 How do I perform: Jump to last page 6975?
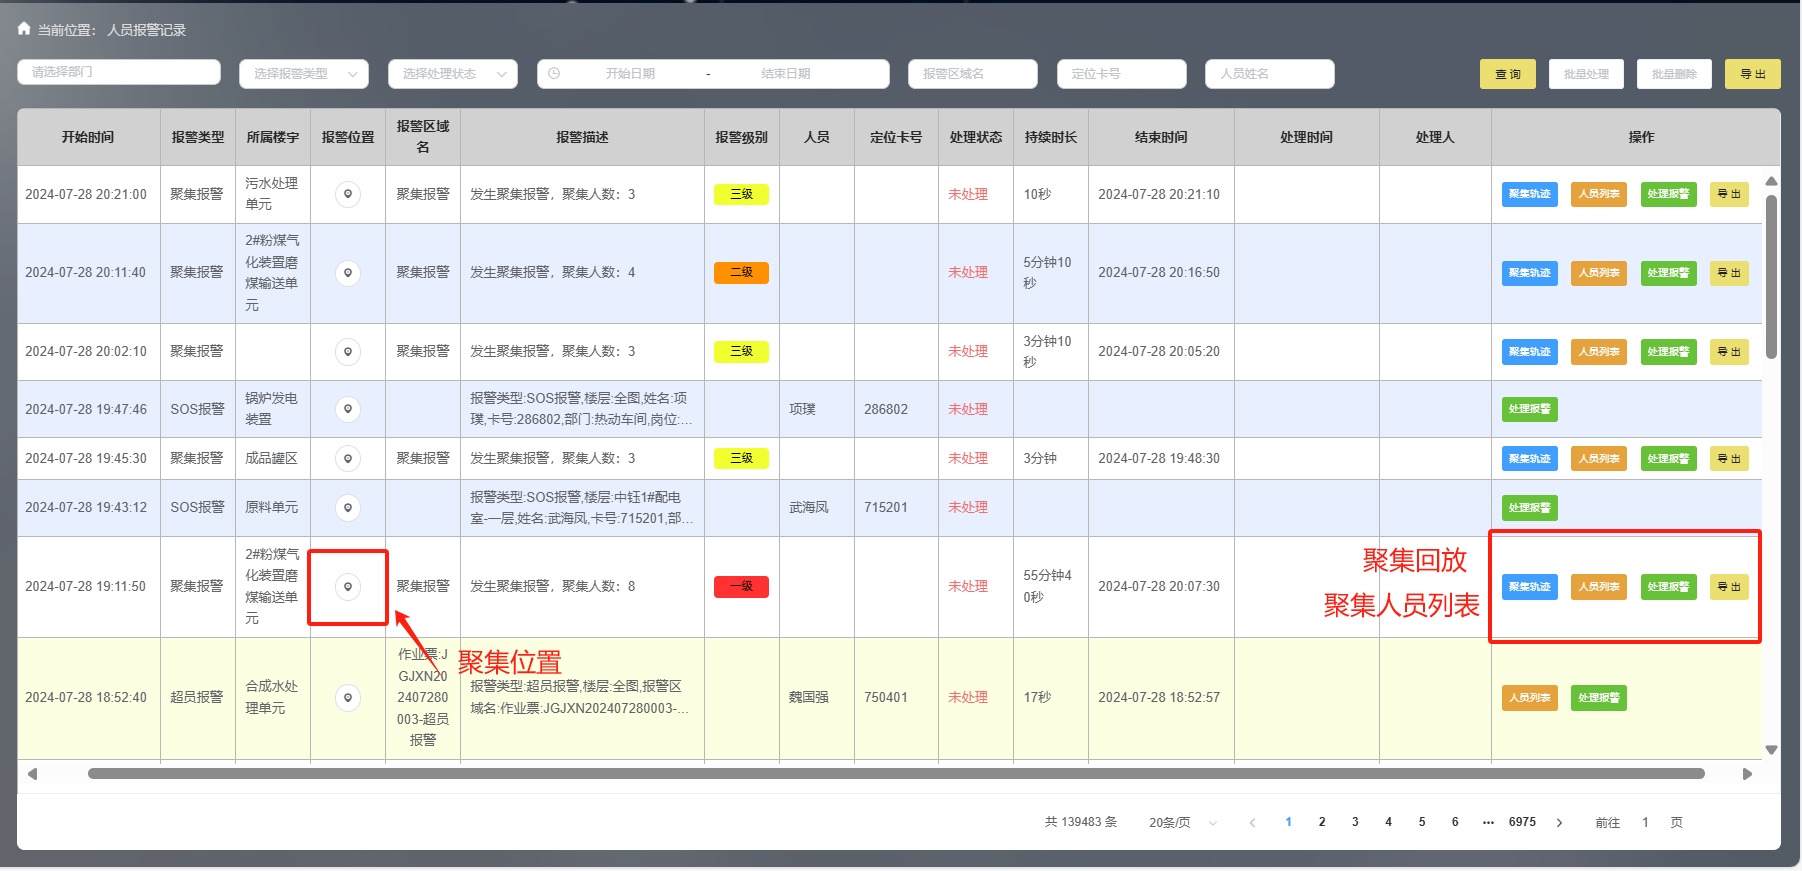pyautogui.click(x=1522, y=822)
